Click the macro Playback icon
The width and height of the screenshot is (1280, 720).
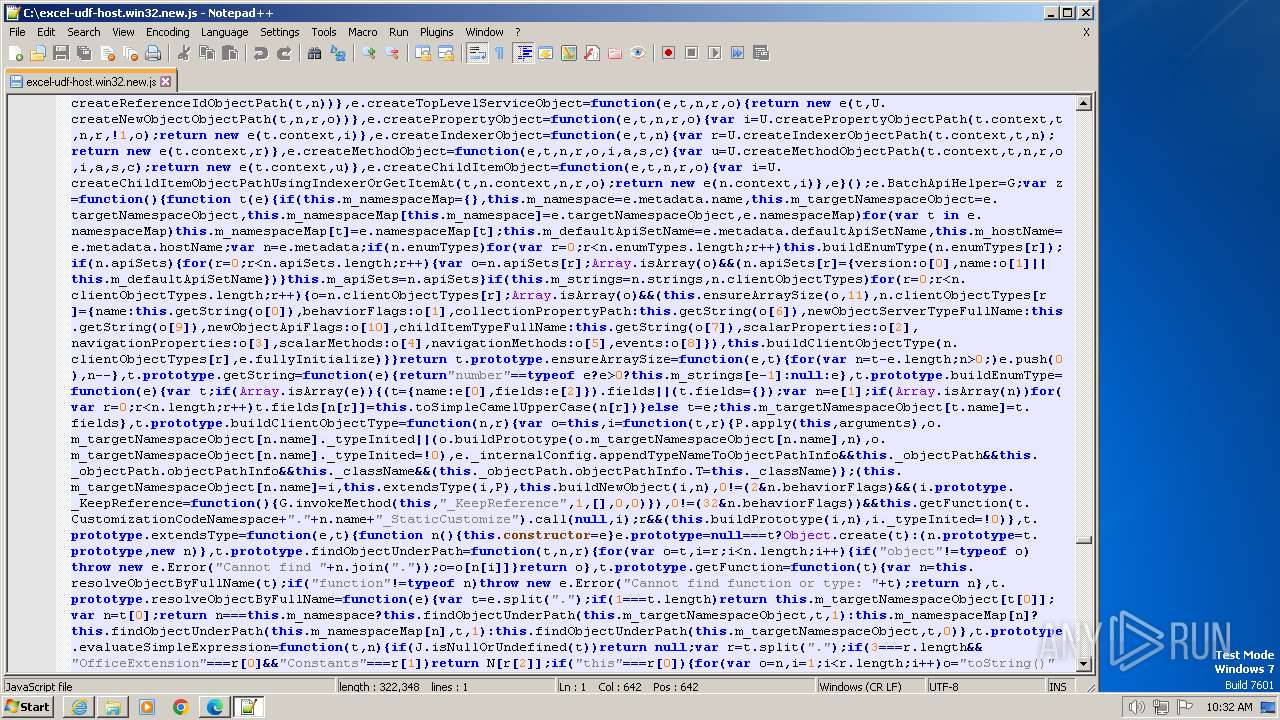pyautogui.click(x=714, y=53)
